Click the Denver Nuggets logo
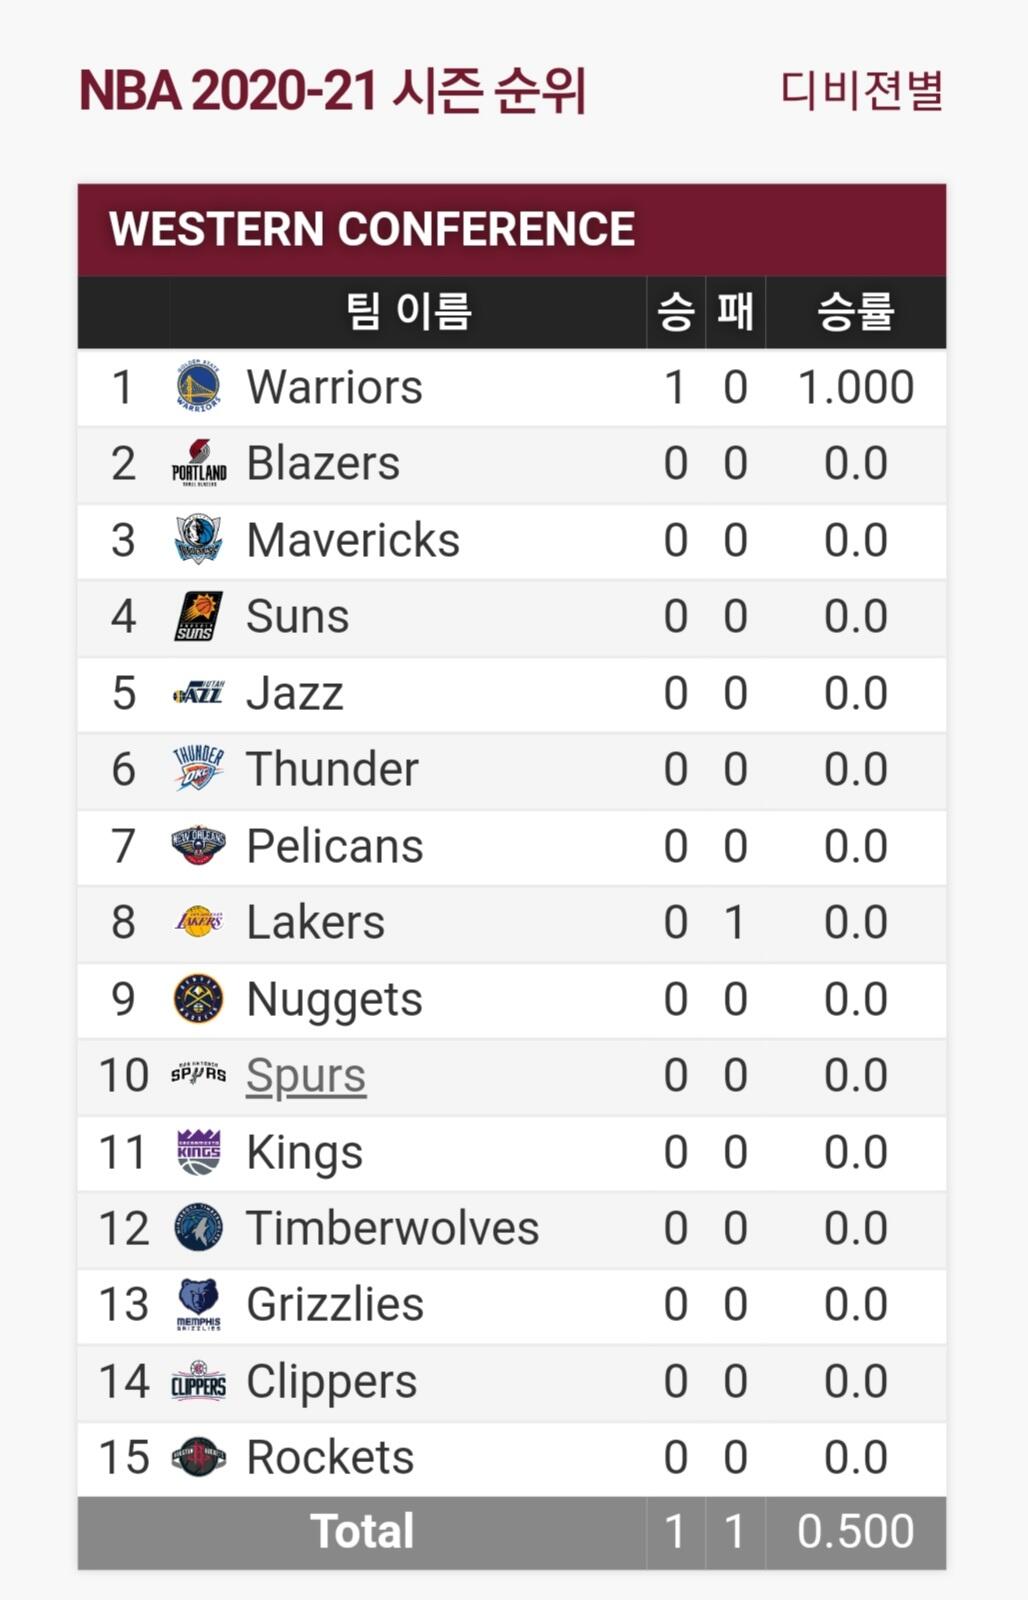The height and width of the screenshot is (1600, 1028). [x=198, y=999]
